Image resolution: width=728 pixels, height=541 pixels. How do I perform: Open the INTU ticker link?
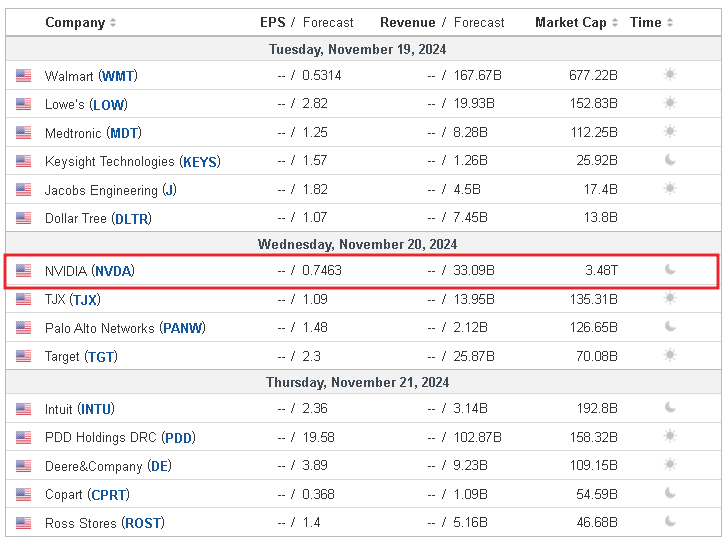coord(96,409)
